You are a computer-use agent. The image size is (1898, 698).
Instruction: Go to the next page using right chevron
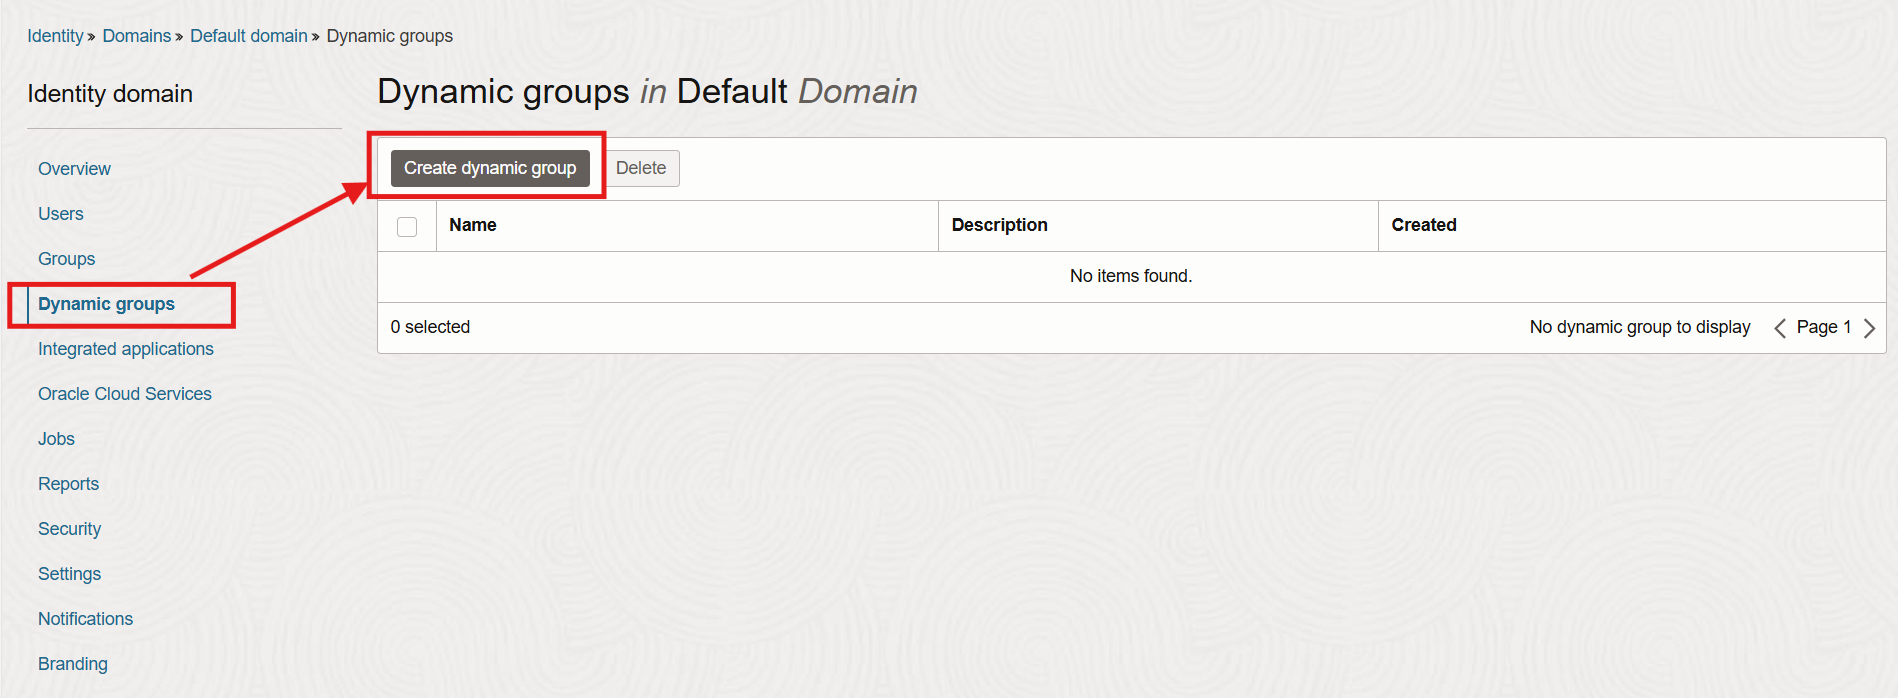[x=1869, y=328]
